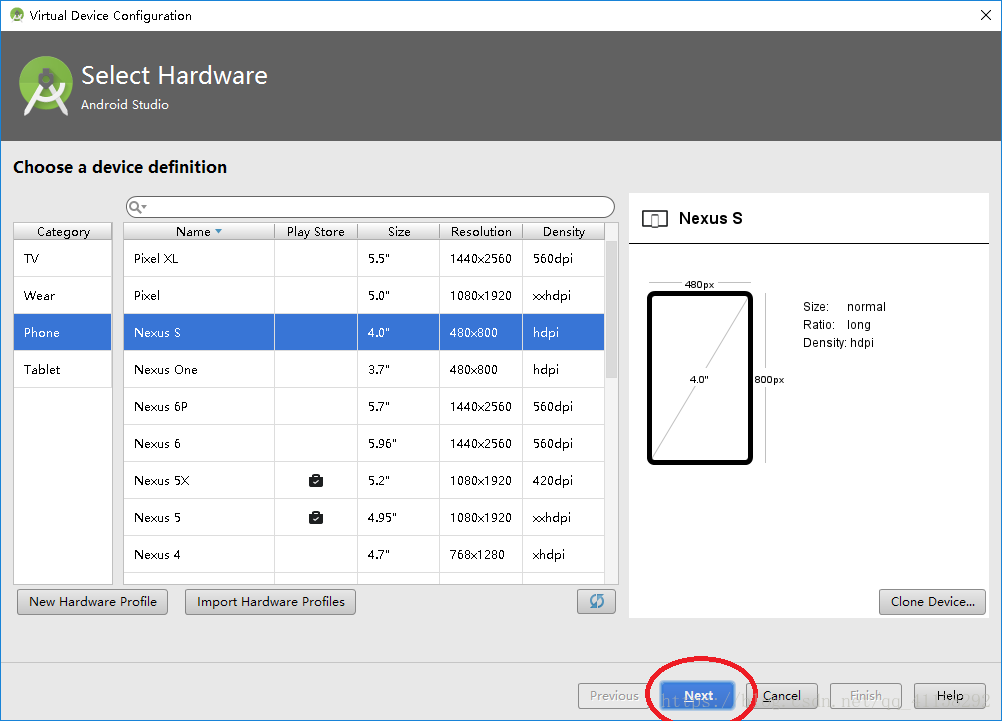
Task: Click the Android Studio logo in header
Action: [45, 86]
